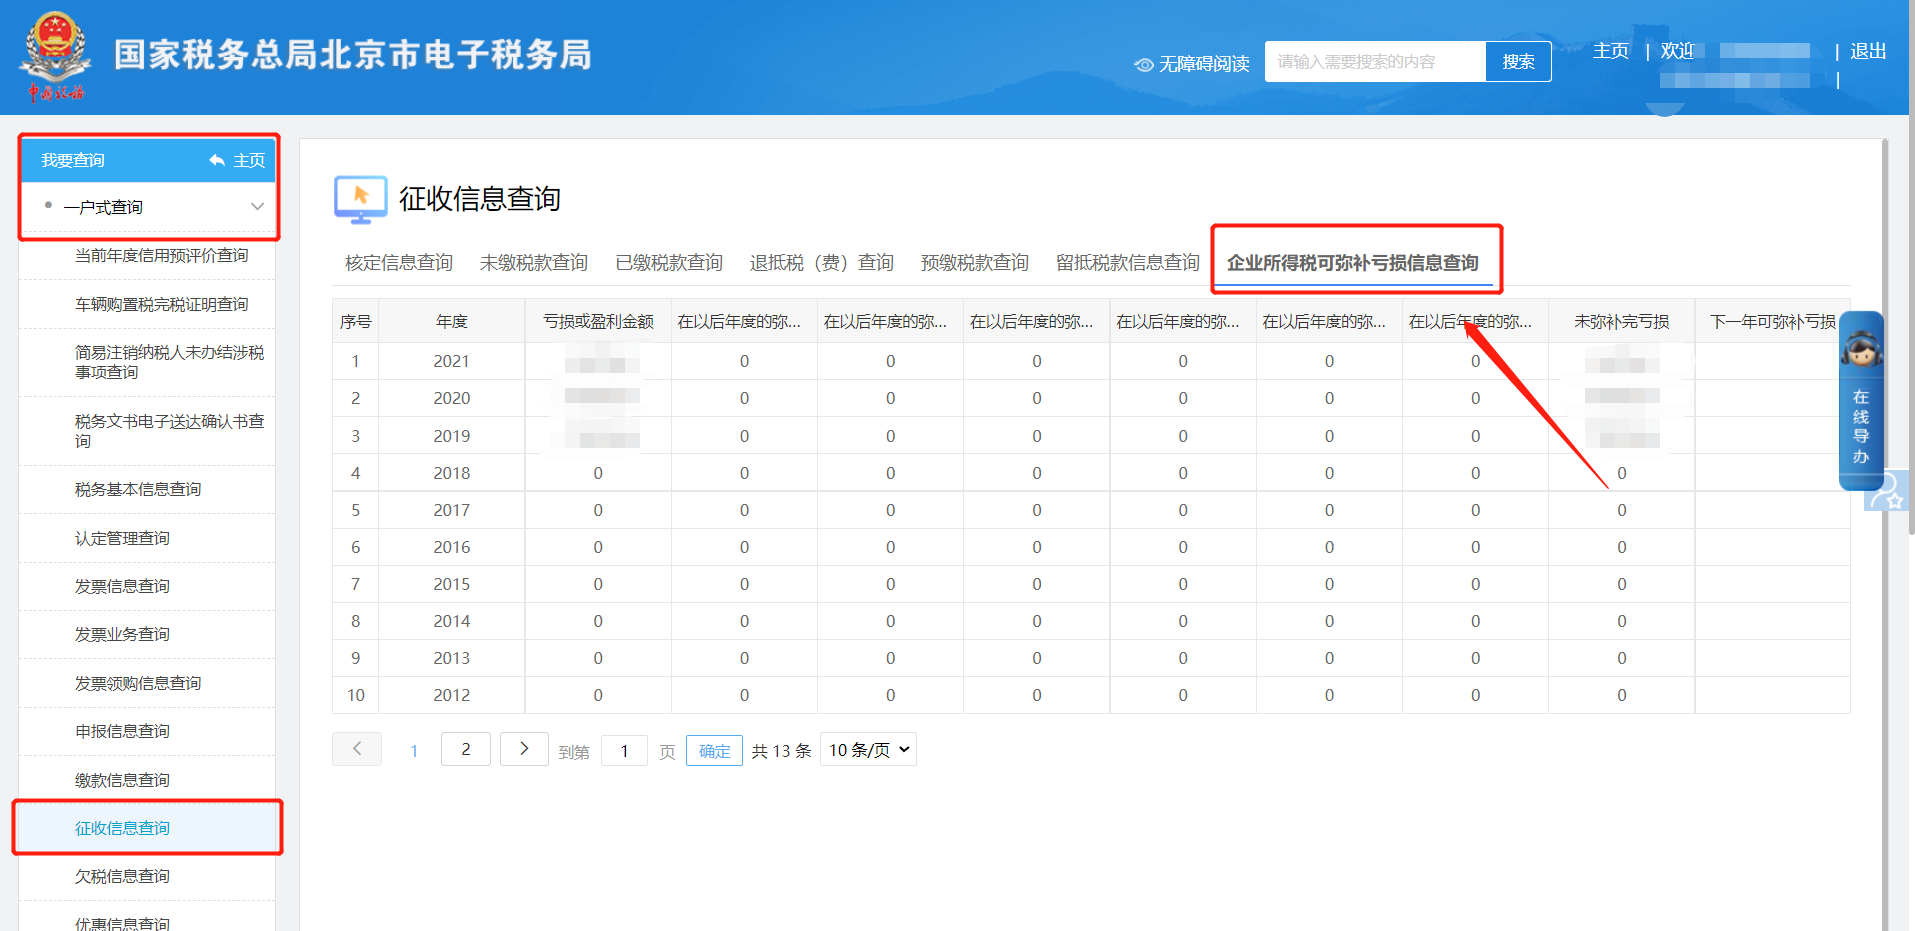
Task: Click the previous page arrow
Action: [x=356, y=748]
